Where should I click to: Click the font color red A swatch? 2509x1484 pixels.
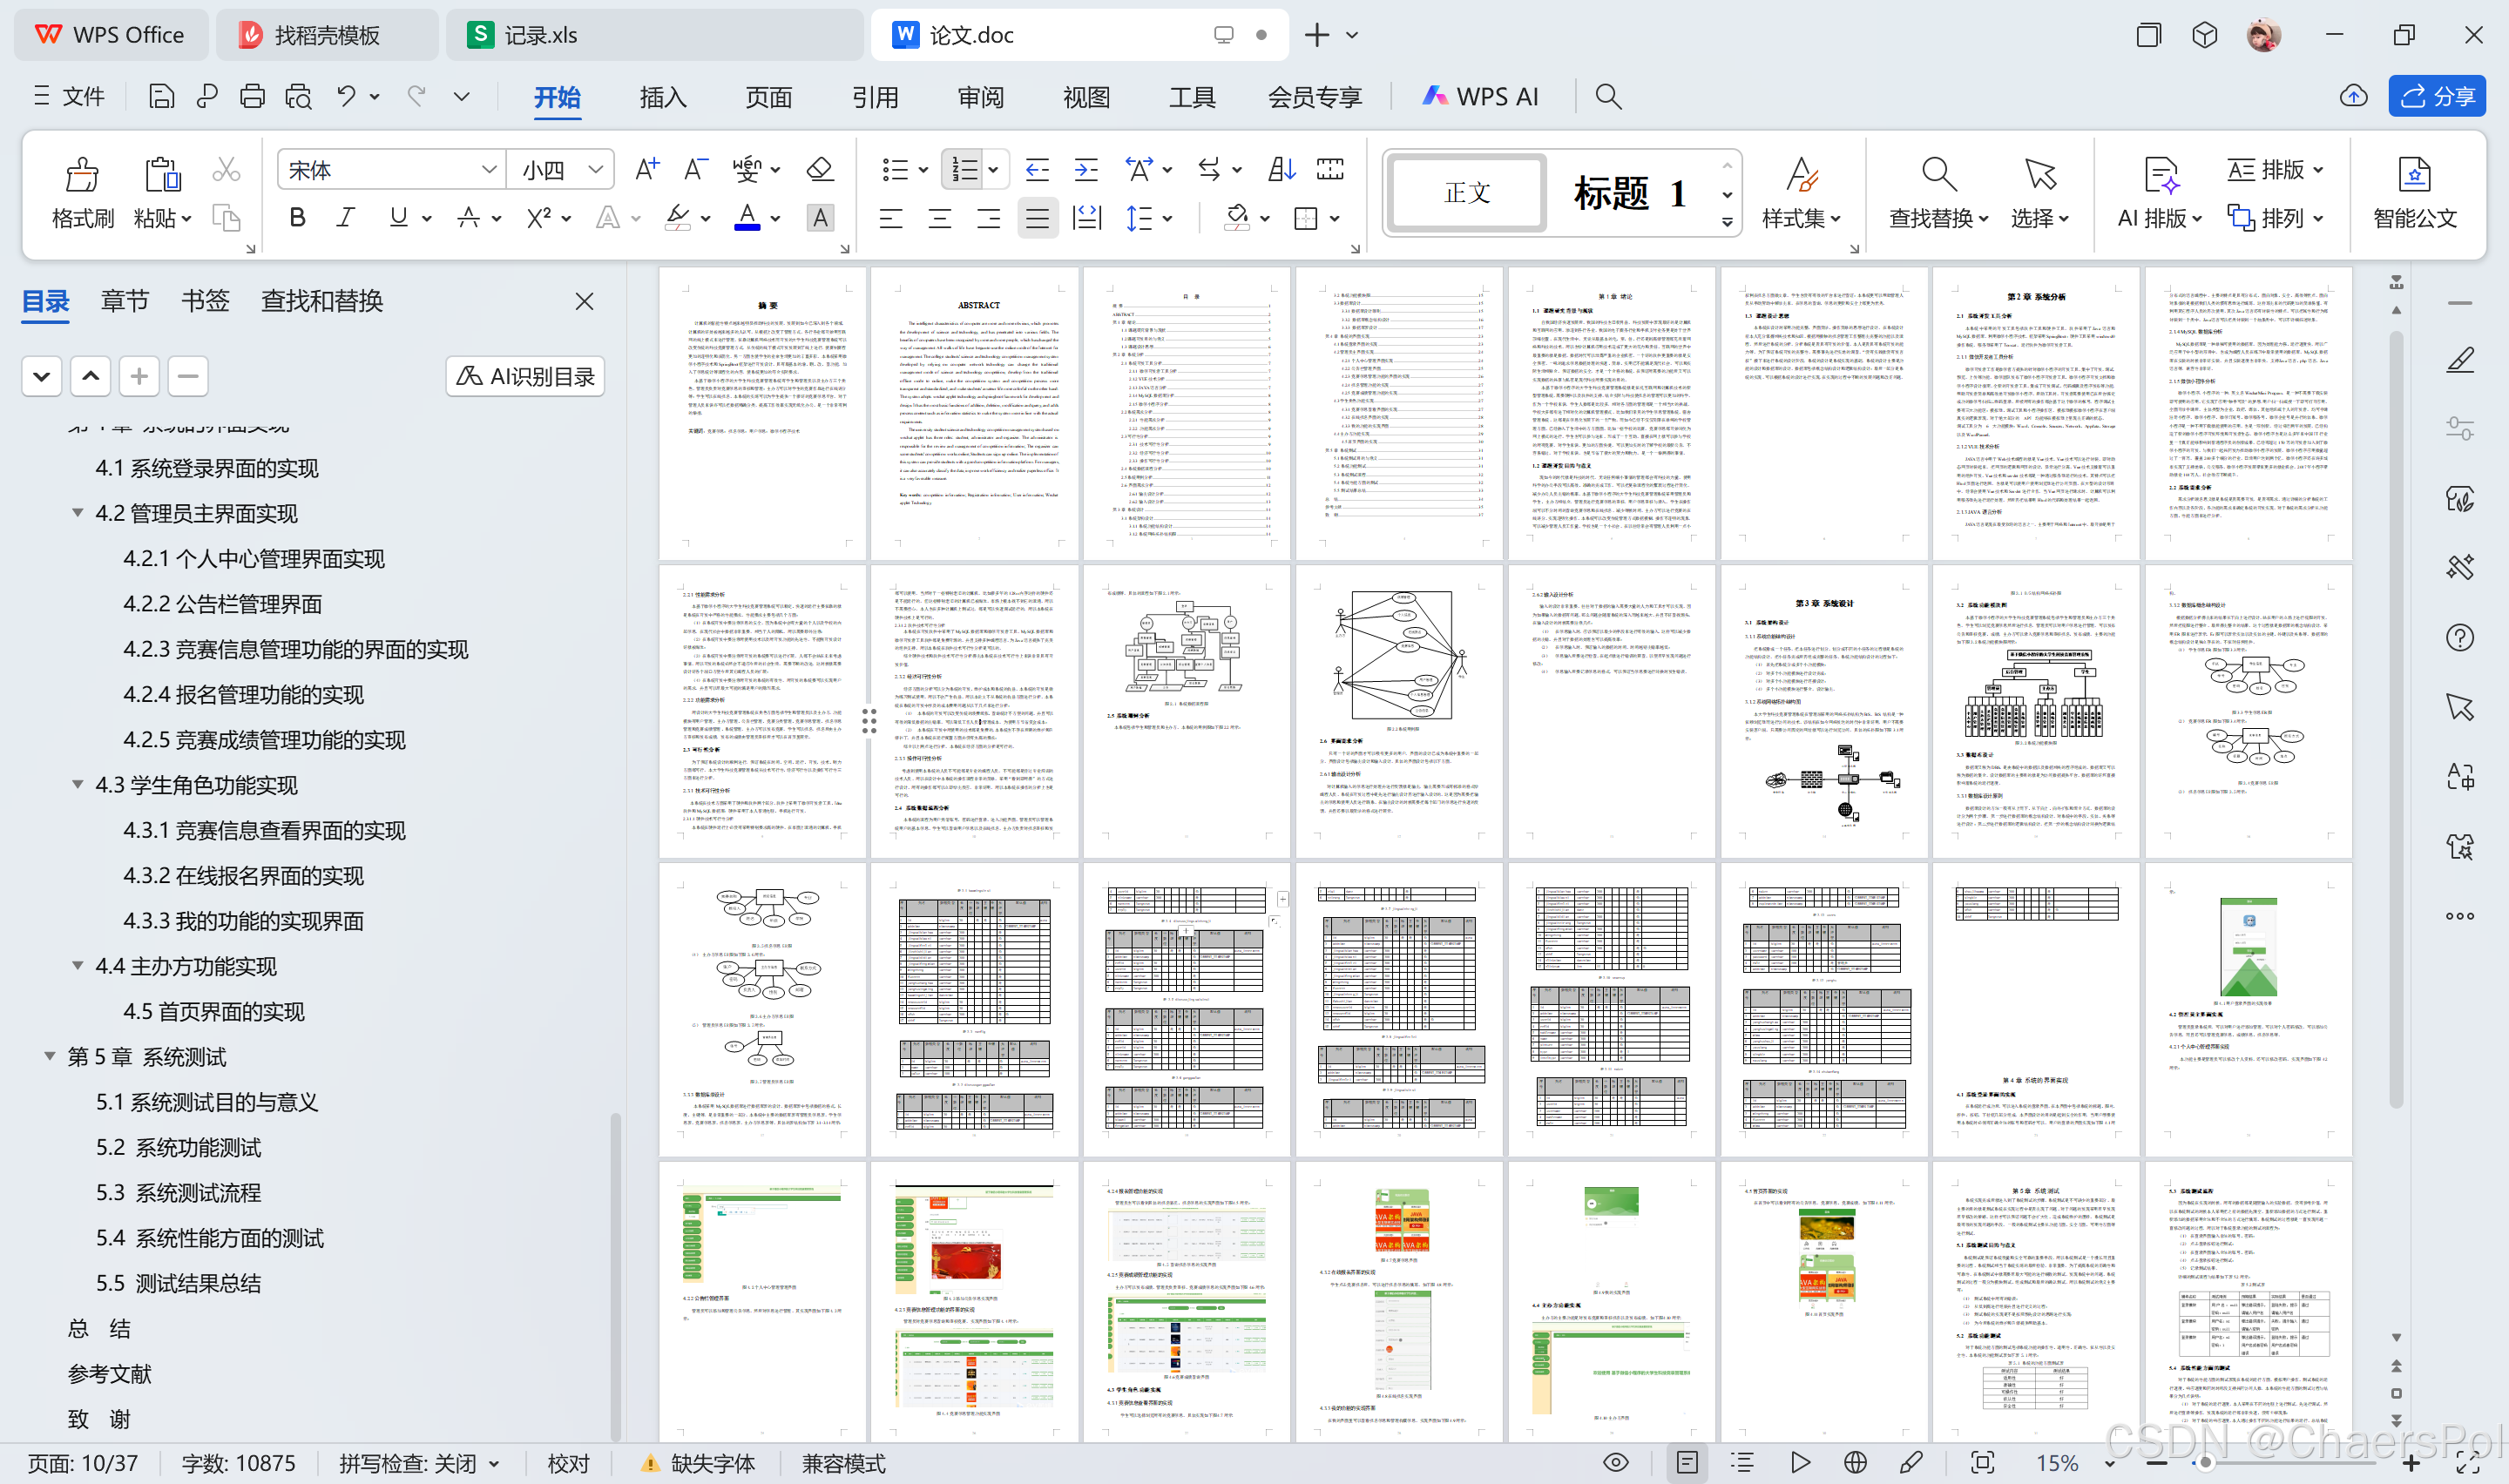click(x=747, y=218)
